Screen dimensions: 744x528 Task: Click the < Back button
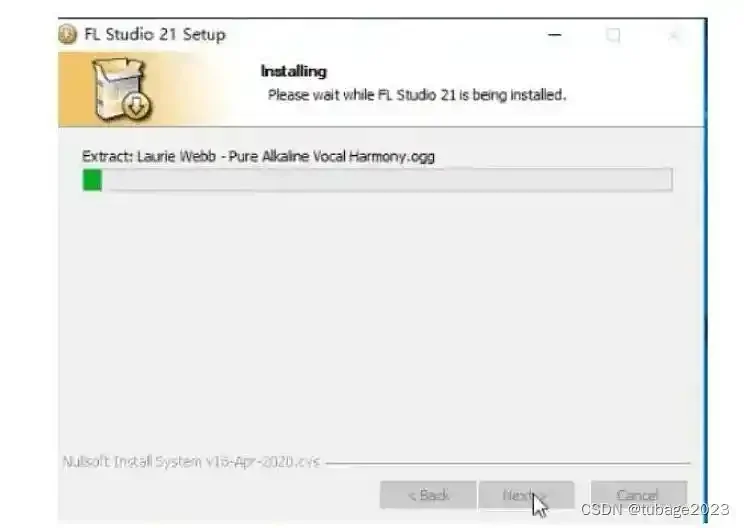tap(428, 495)
